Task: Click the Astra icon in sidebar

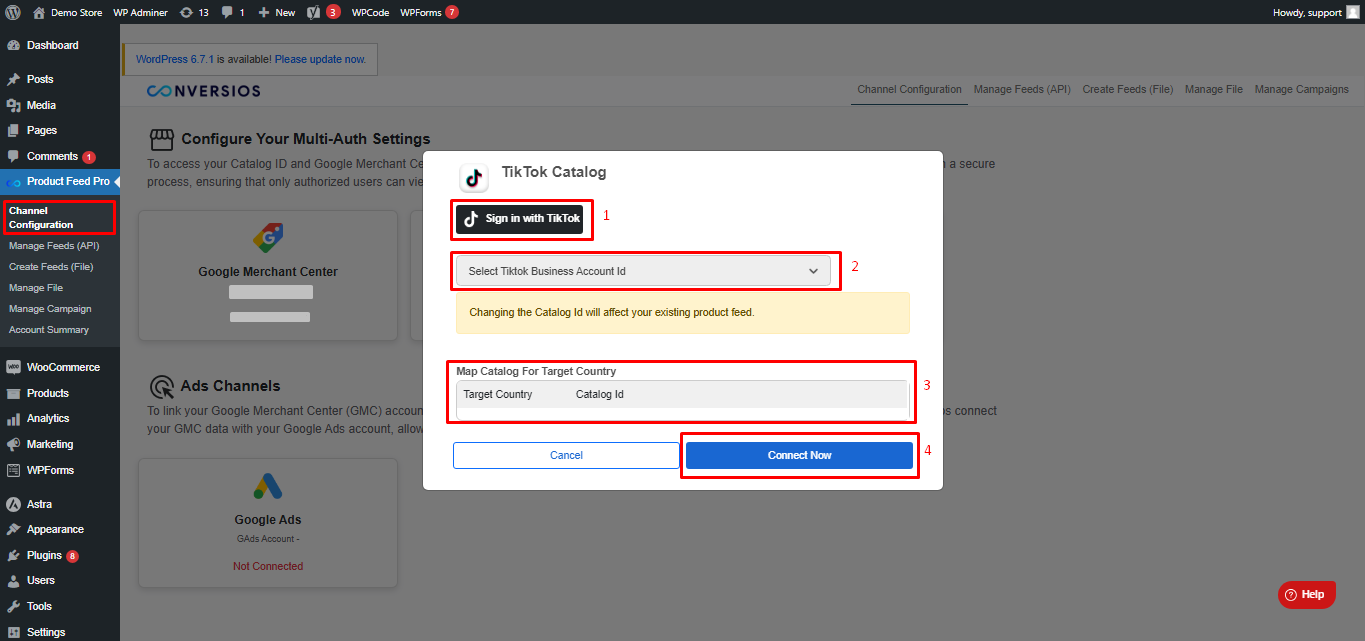Action: coord(14,504)
